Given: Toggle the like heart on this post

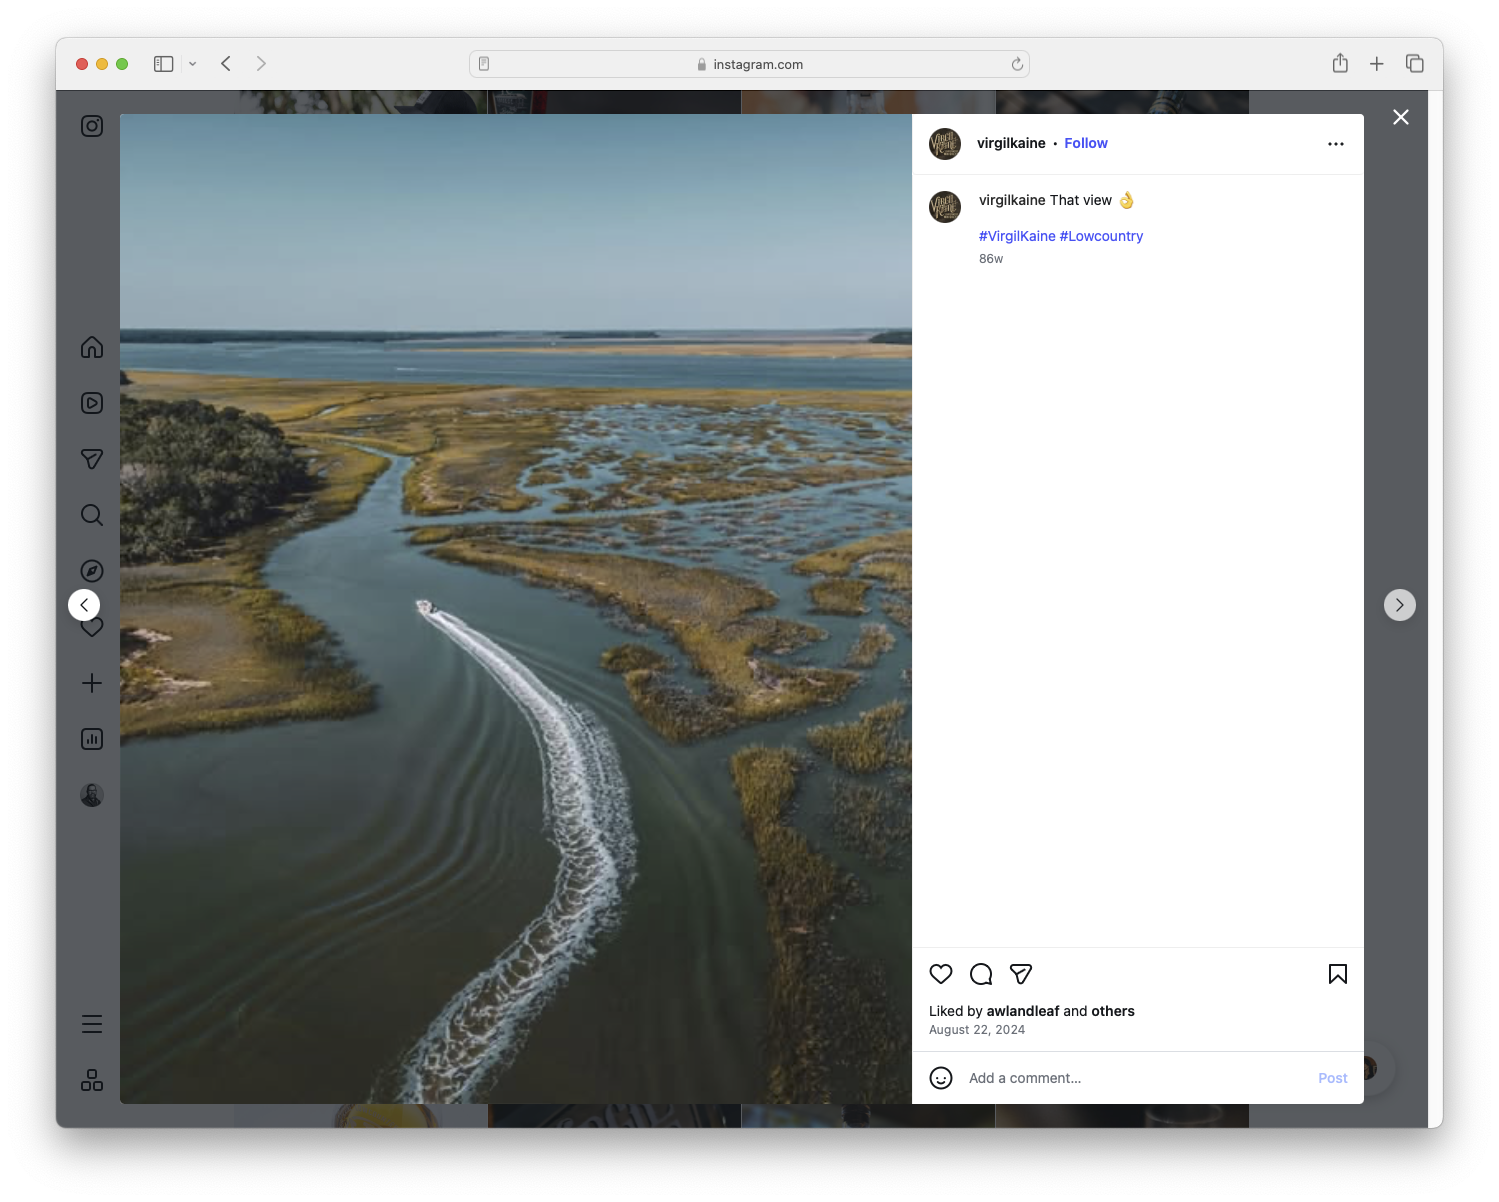Looking at the screenshot, I should (x=940, y=973).
